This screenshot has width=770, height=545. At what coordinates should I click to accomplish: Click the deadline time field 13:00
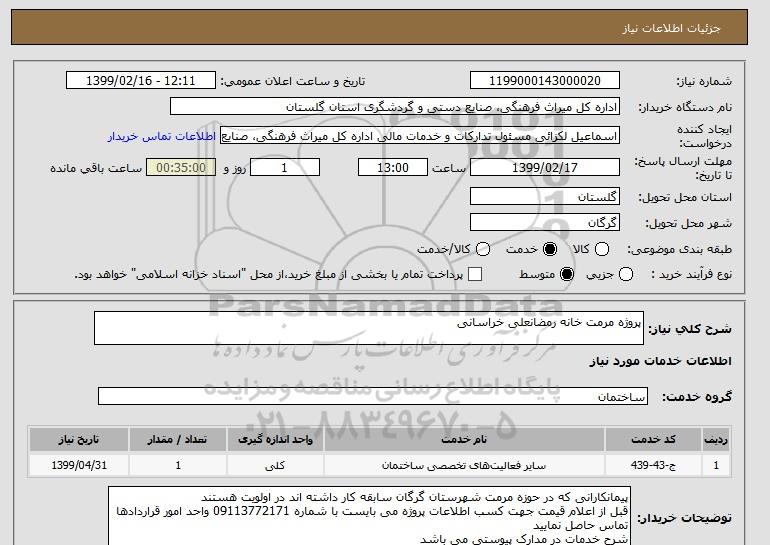click(x=393, y=167)
